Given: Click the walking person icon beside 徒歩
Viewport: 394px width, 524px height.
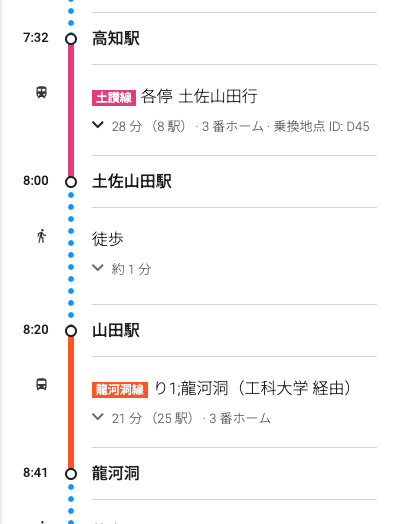Looking at the screenshot, I should (41, 236).
